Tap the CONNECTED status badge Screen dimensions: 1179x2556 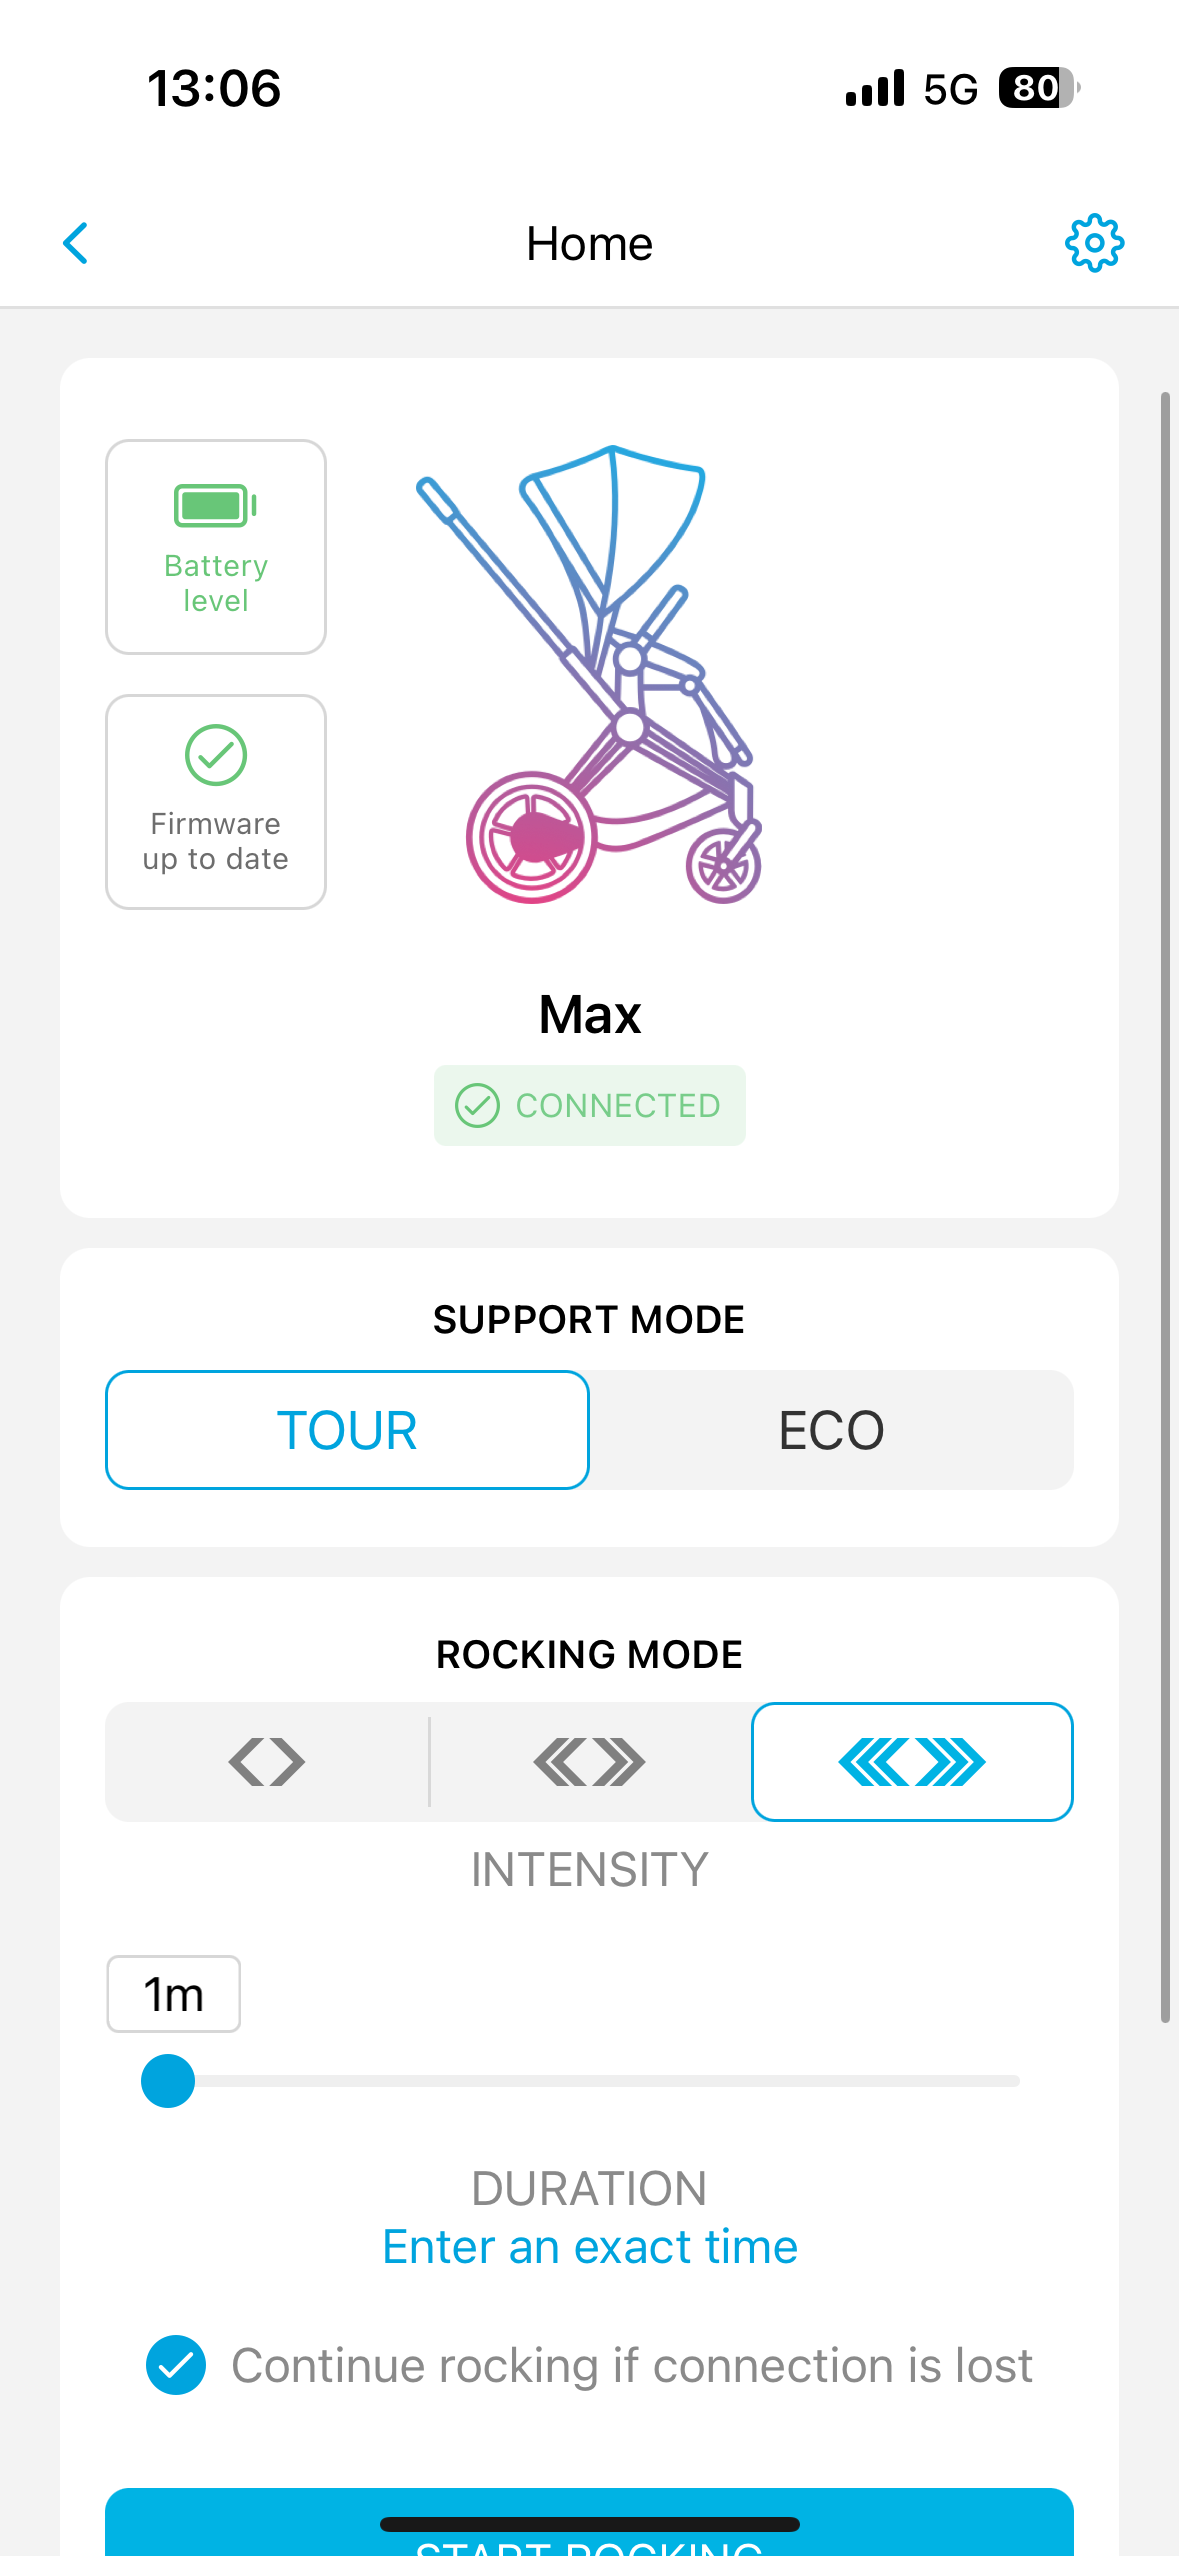coord(590,1106)
